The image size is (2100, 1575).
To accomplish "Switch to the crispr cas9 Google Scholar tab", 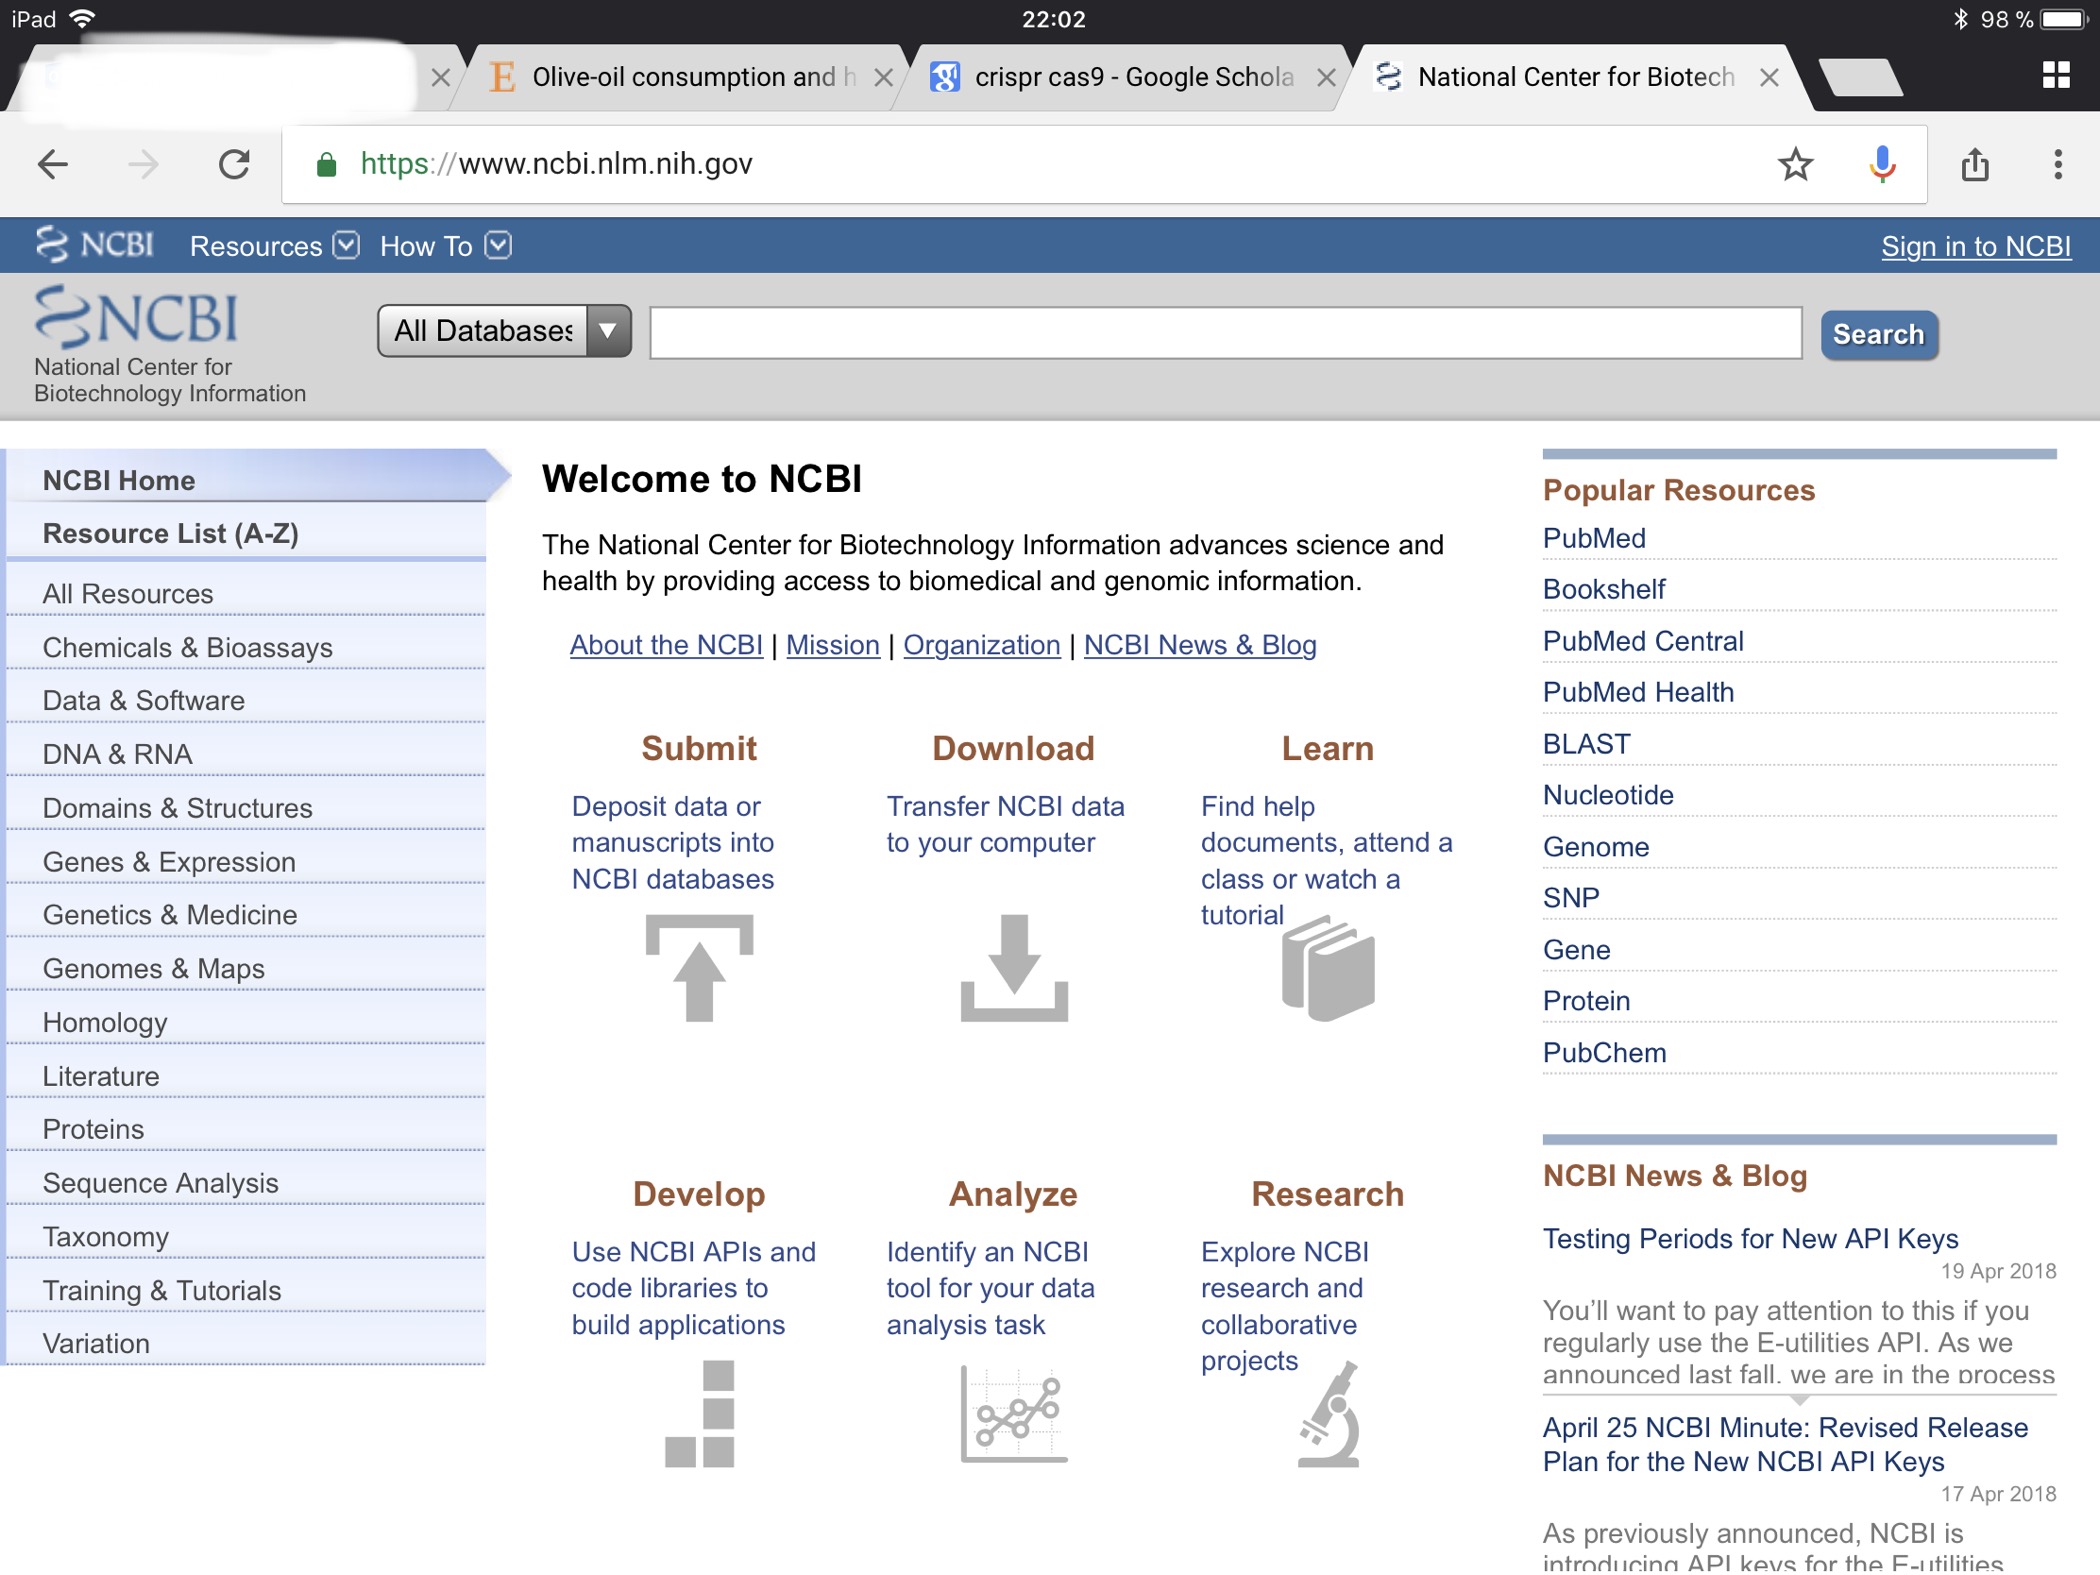I will pos(1132,77).
